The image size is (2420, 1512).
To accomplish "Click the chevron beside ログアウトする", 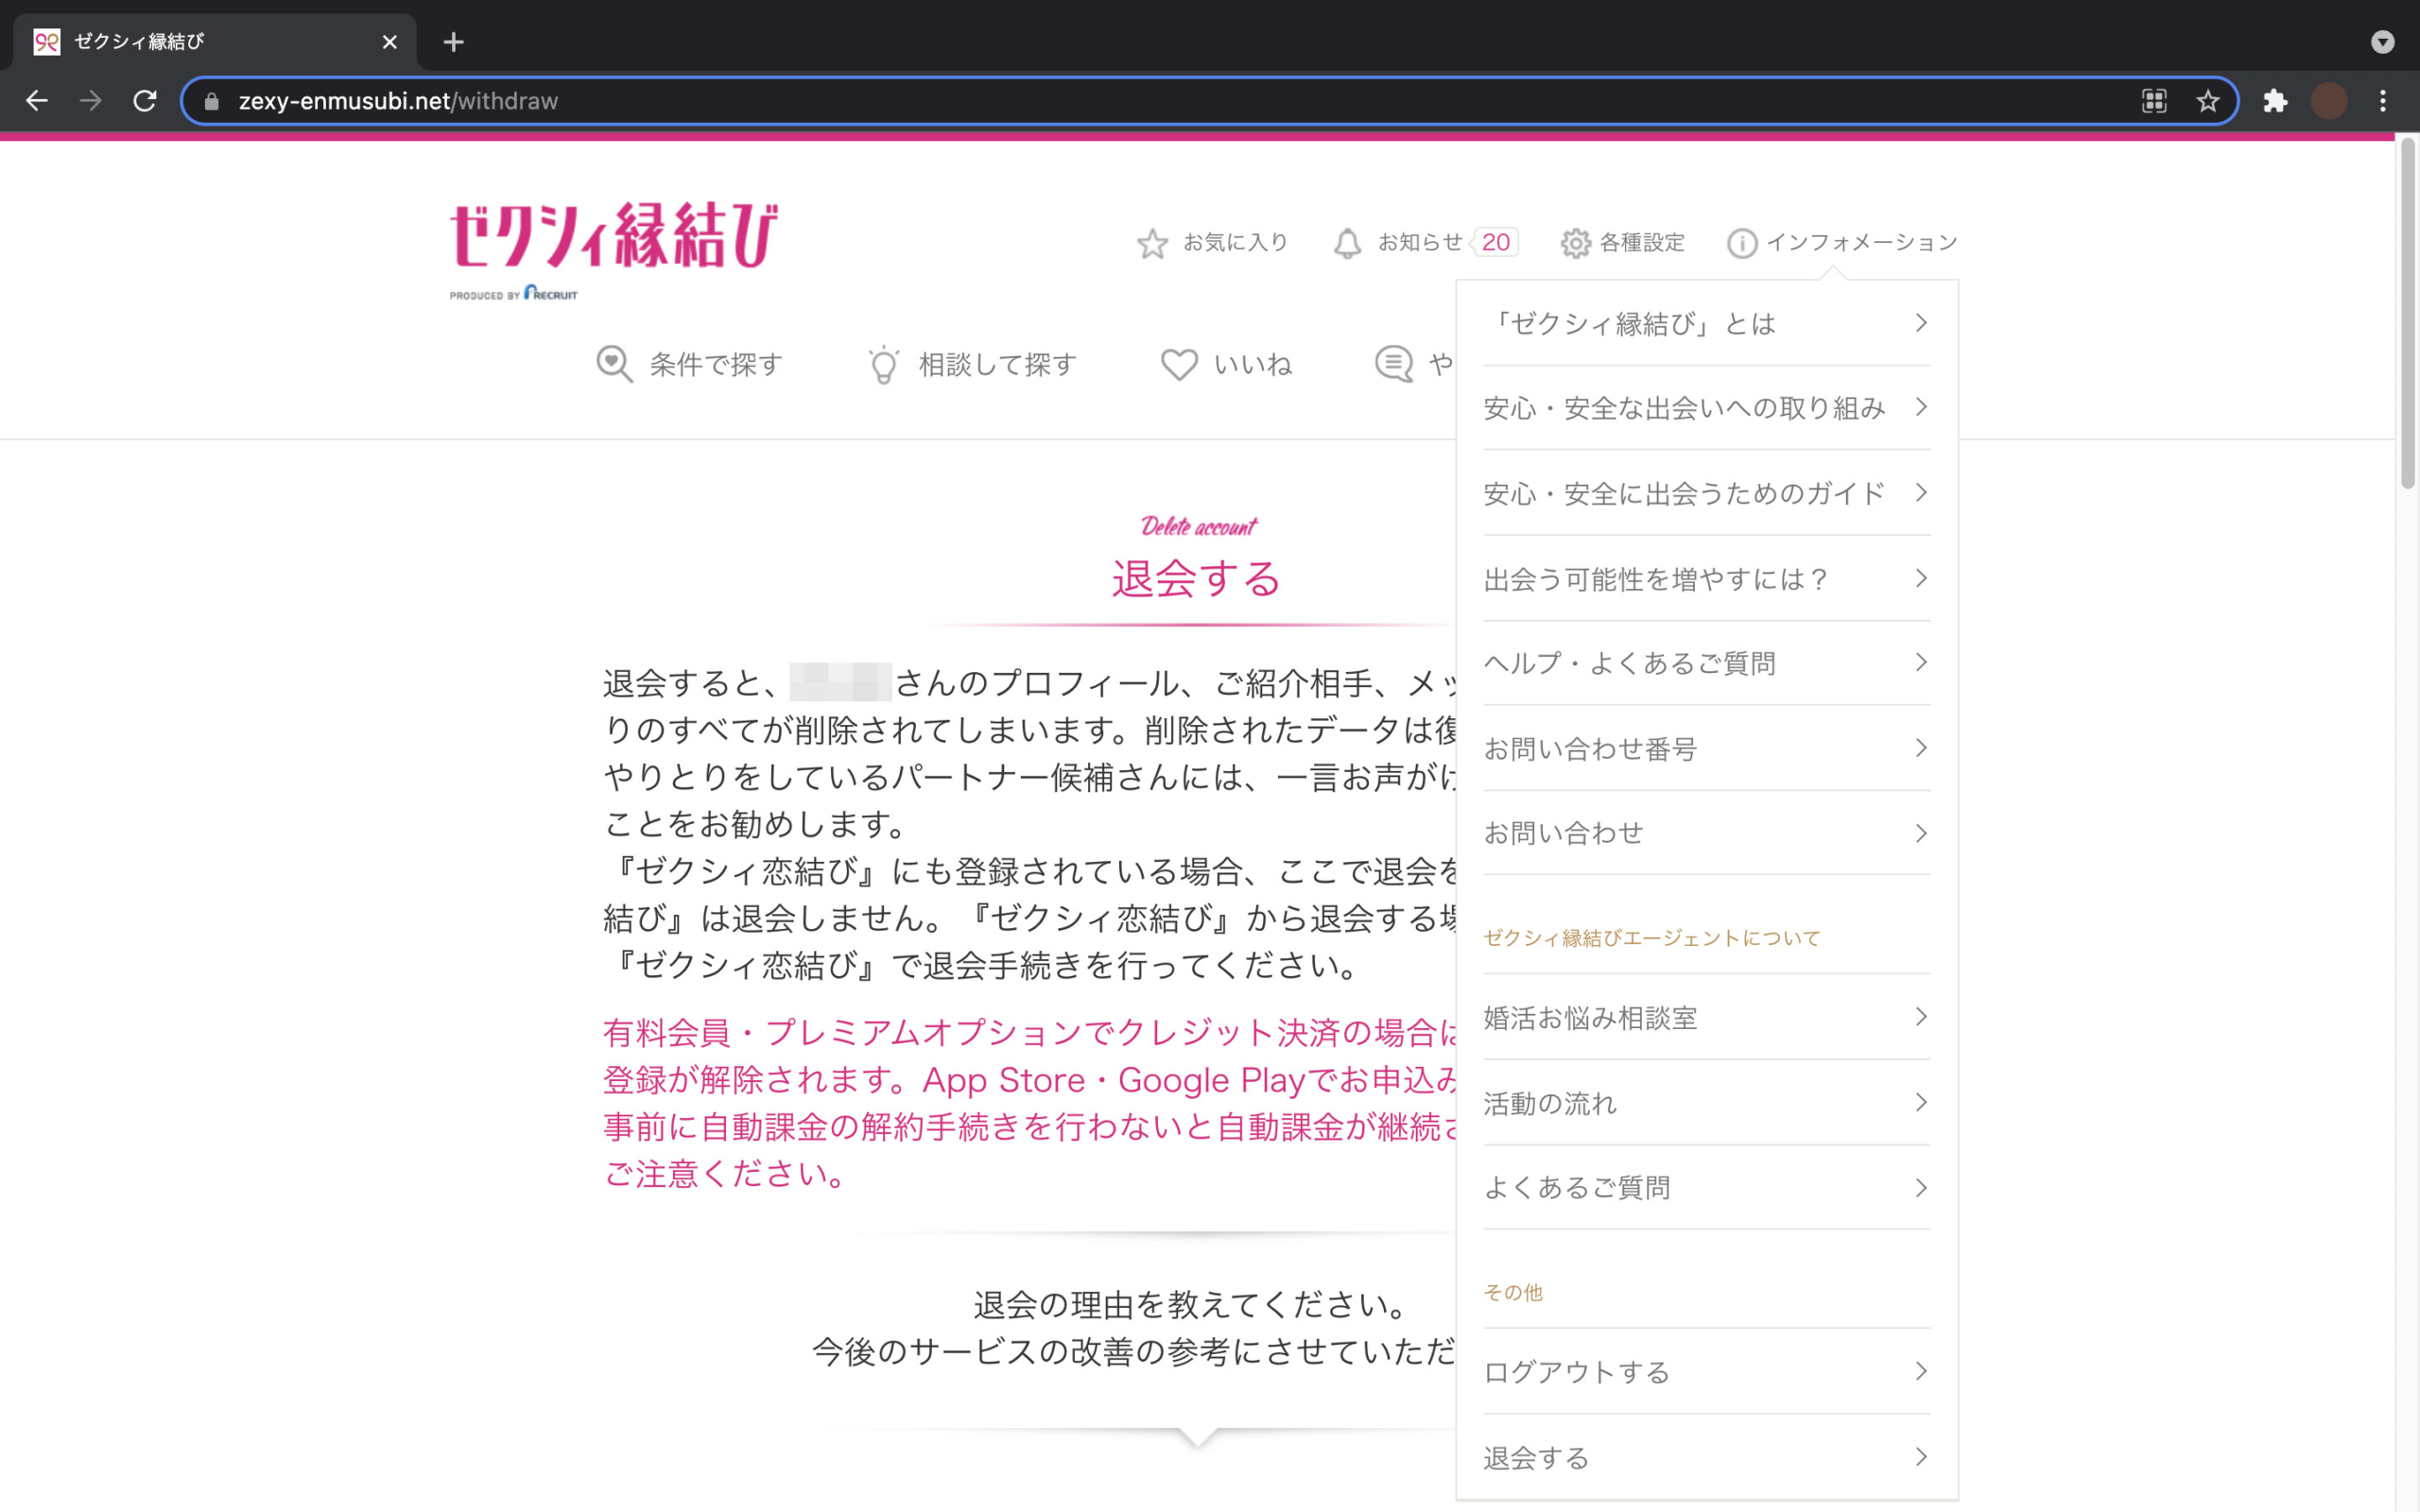I will 1921,1371.
